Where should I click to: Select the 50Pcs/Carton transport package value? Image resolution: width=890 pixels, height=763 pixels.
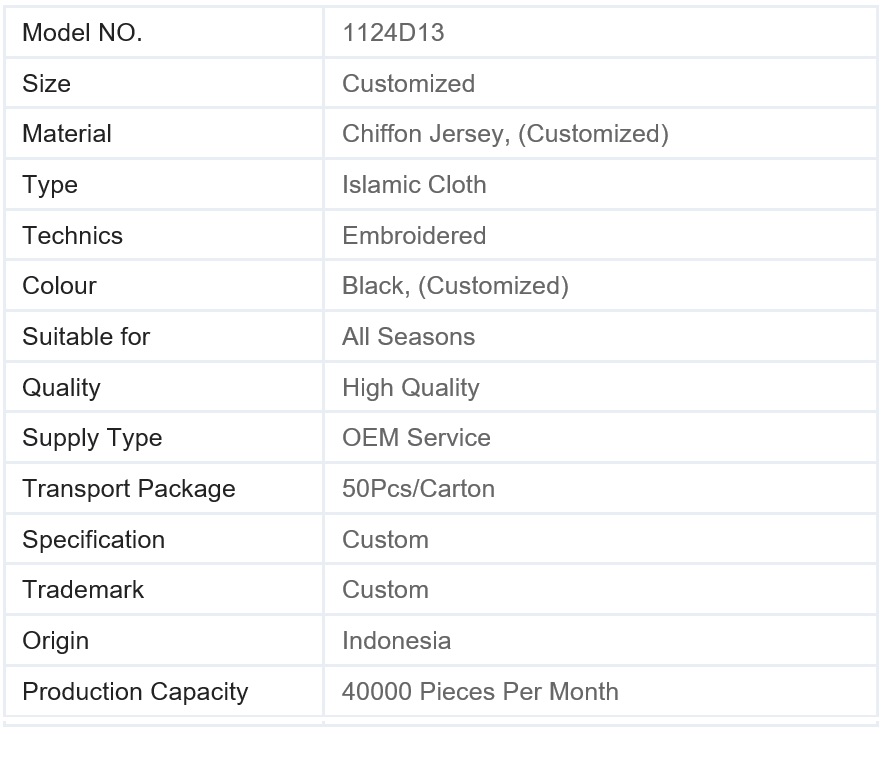tap(418, 489)
